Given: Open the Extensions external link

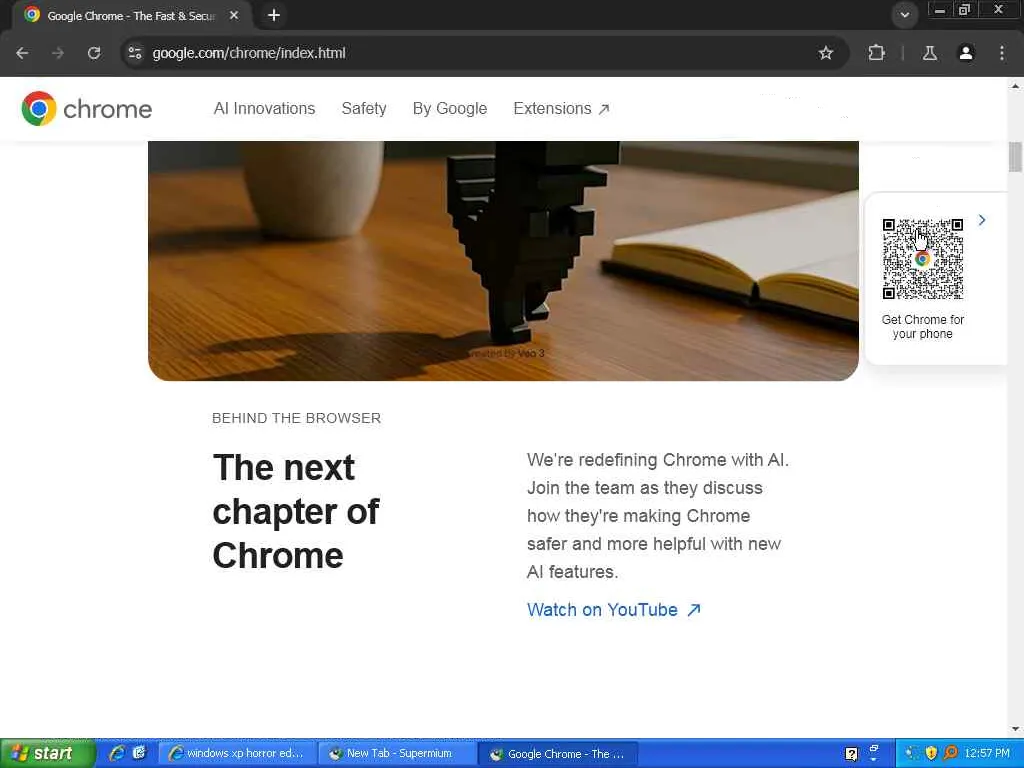Looking at the screenshot, I should (561, 108).
